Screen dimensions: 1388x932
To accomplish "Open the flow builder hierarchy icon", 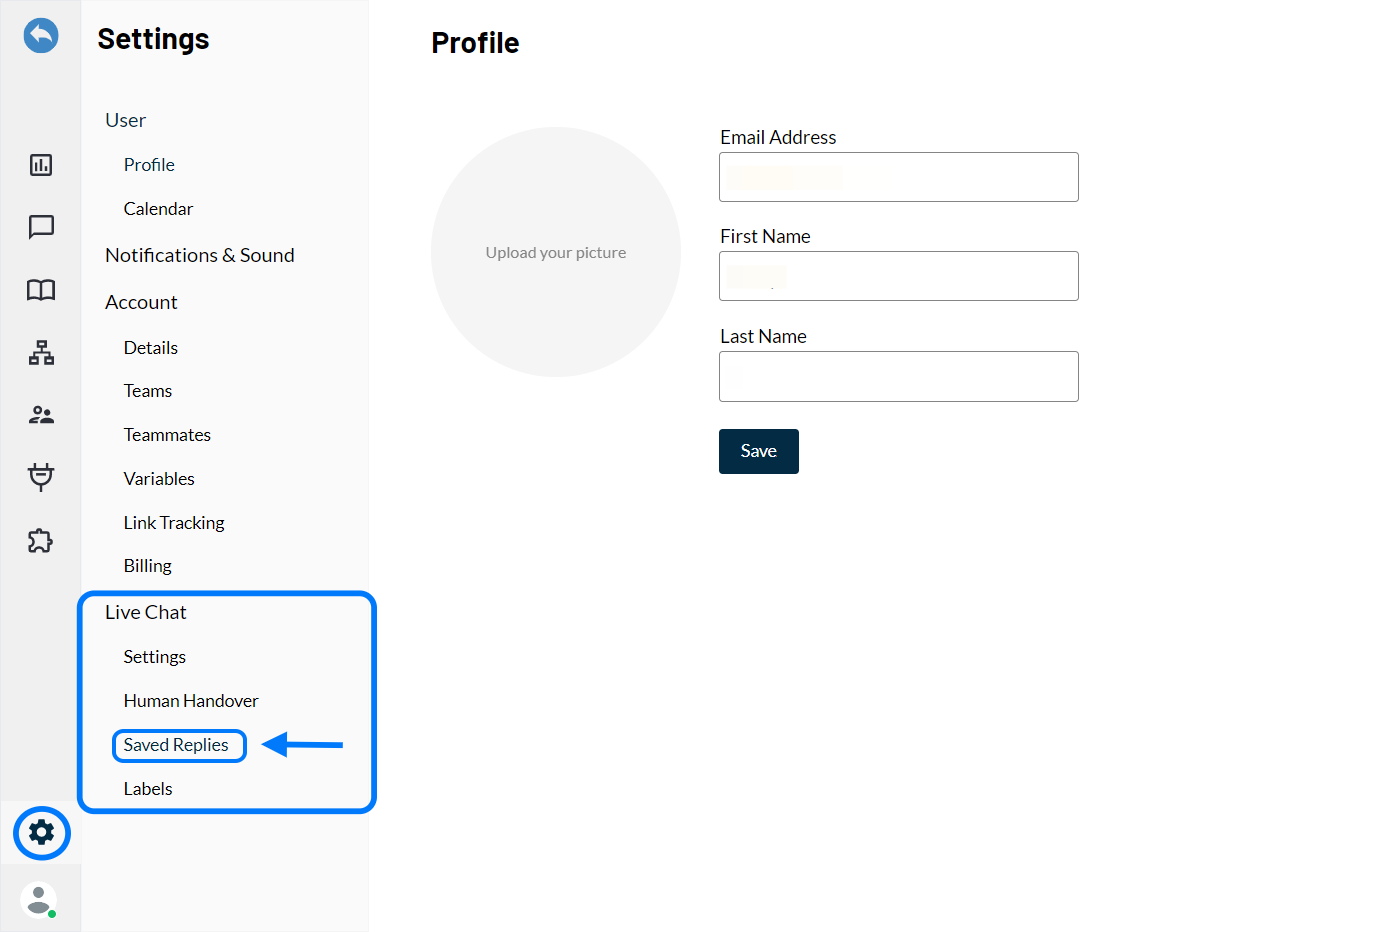I will 41,352.
